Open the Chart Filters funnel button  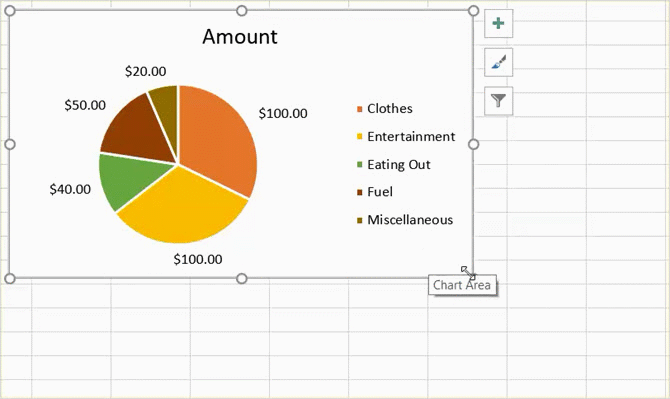point(498,101)
